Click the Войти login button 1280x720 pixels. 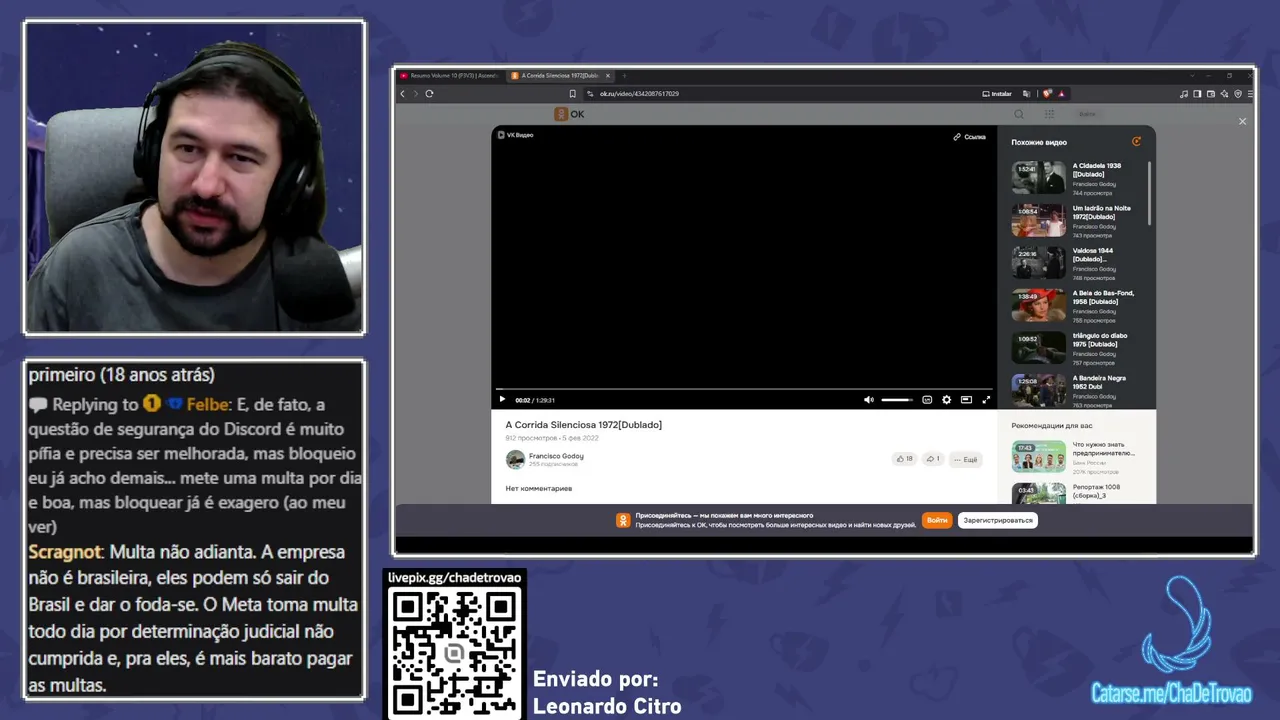(x=937, y=520)
